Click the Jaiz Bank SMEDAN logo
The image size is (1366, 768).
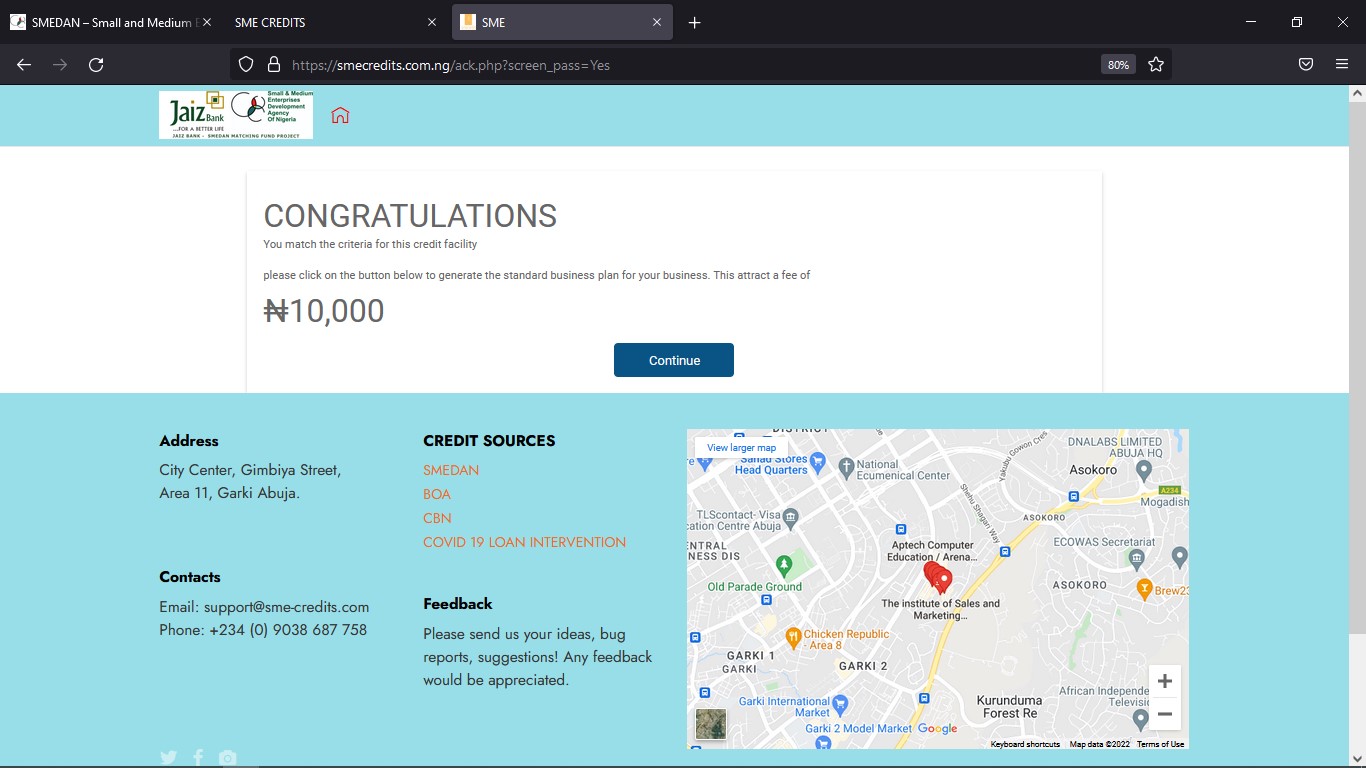click(x=236, y=115)
